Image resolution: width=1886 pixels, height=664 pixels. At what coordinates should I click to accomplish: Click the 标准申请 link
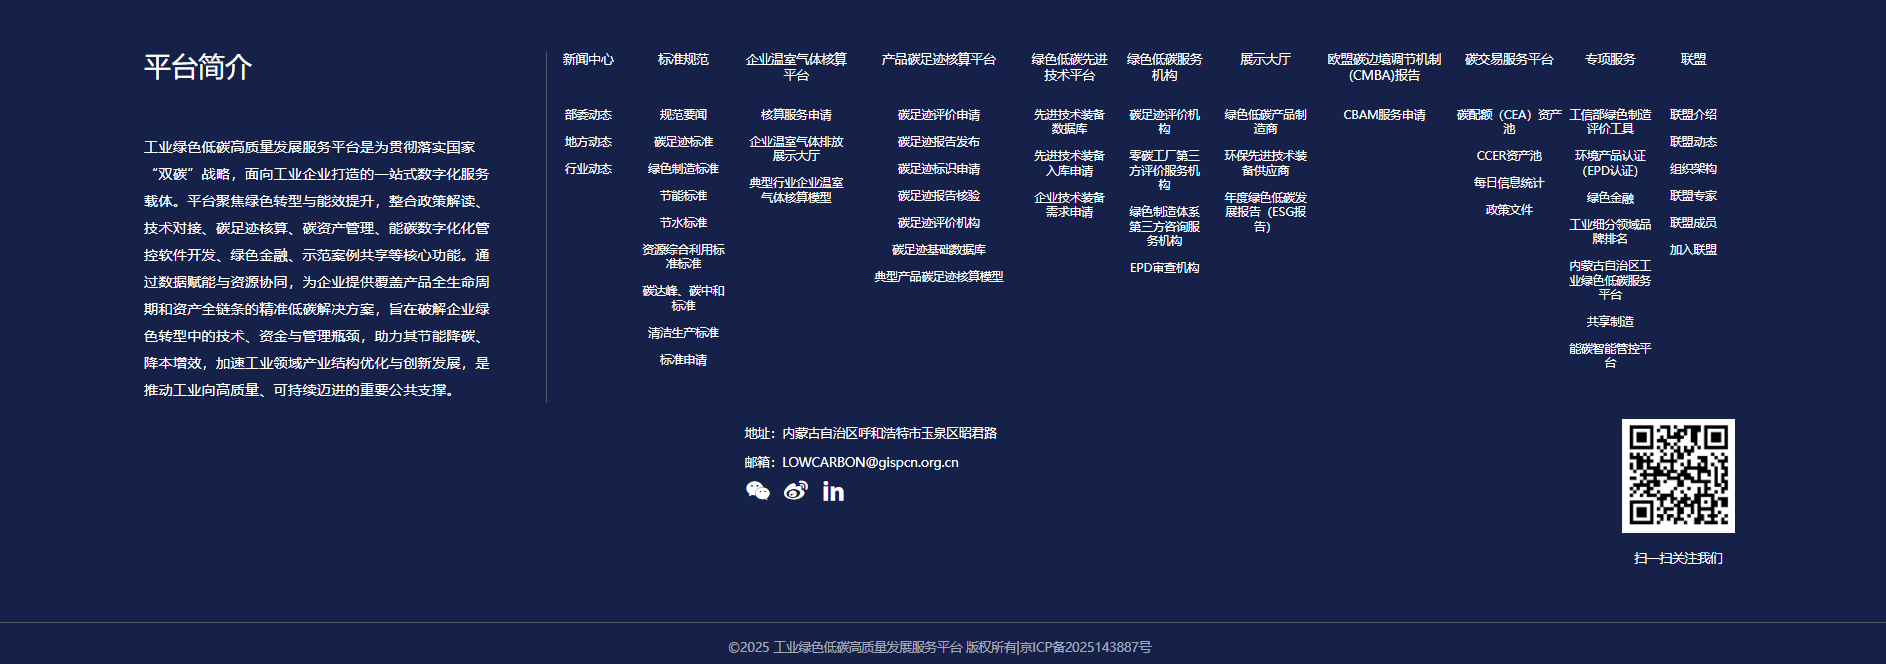point(683,360)
